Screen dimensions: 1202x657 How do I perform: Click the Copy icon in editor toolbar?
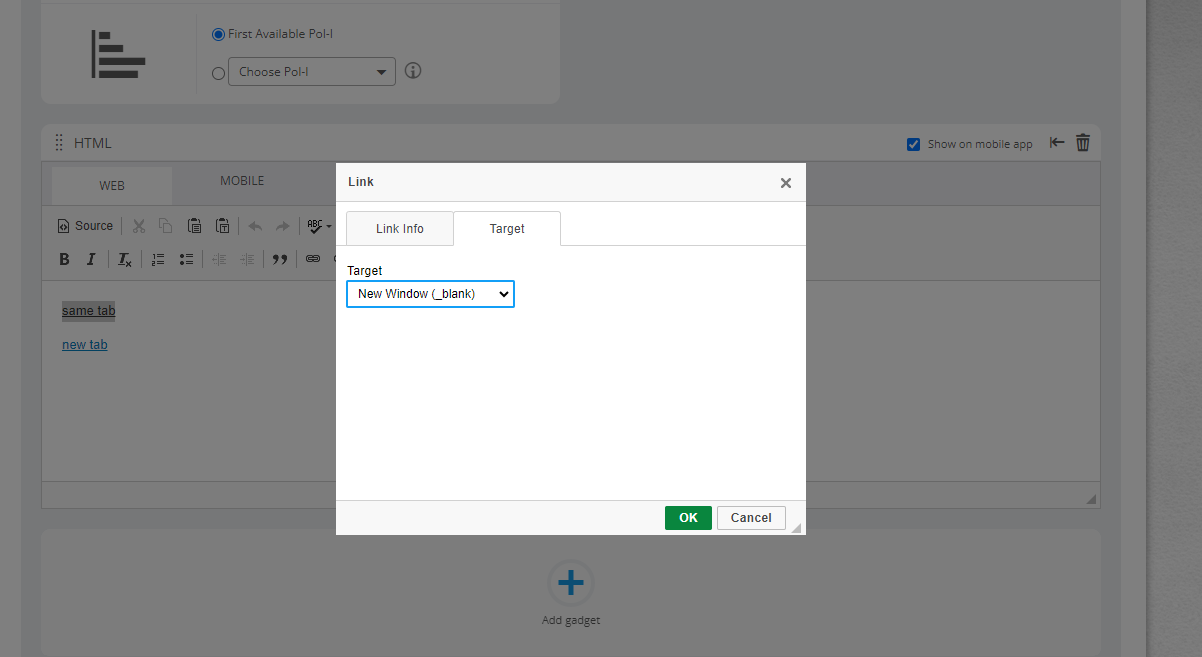click(x=166, y=226)
